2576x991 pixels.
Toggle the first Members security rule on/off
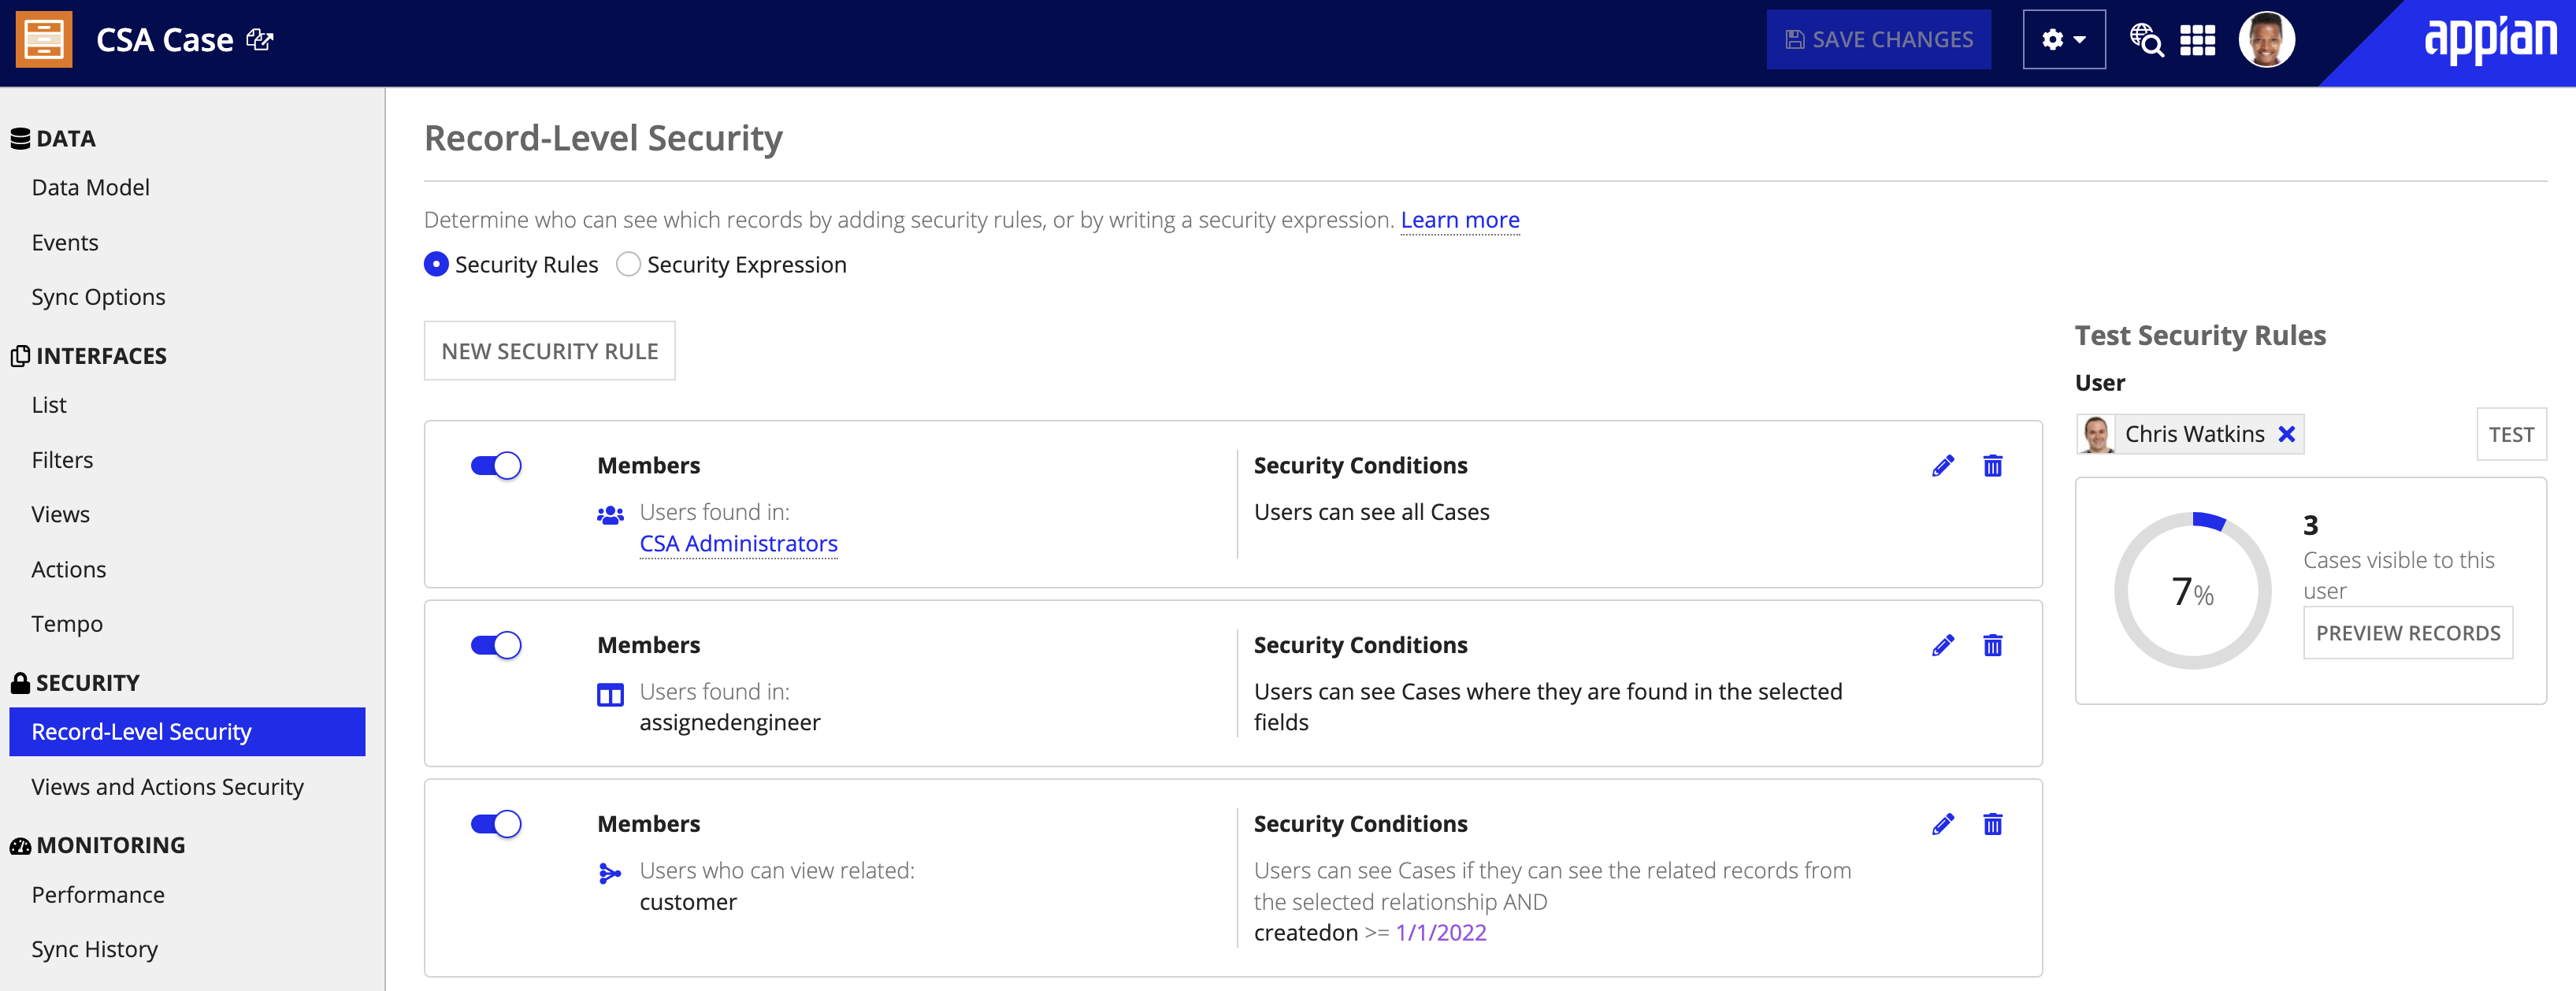pyautogui.click(x=496, y=465)
